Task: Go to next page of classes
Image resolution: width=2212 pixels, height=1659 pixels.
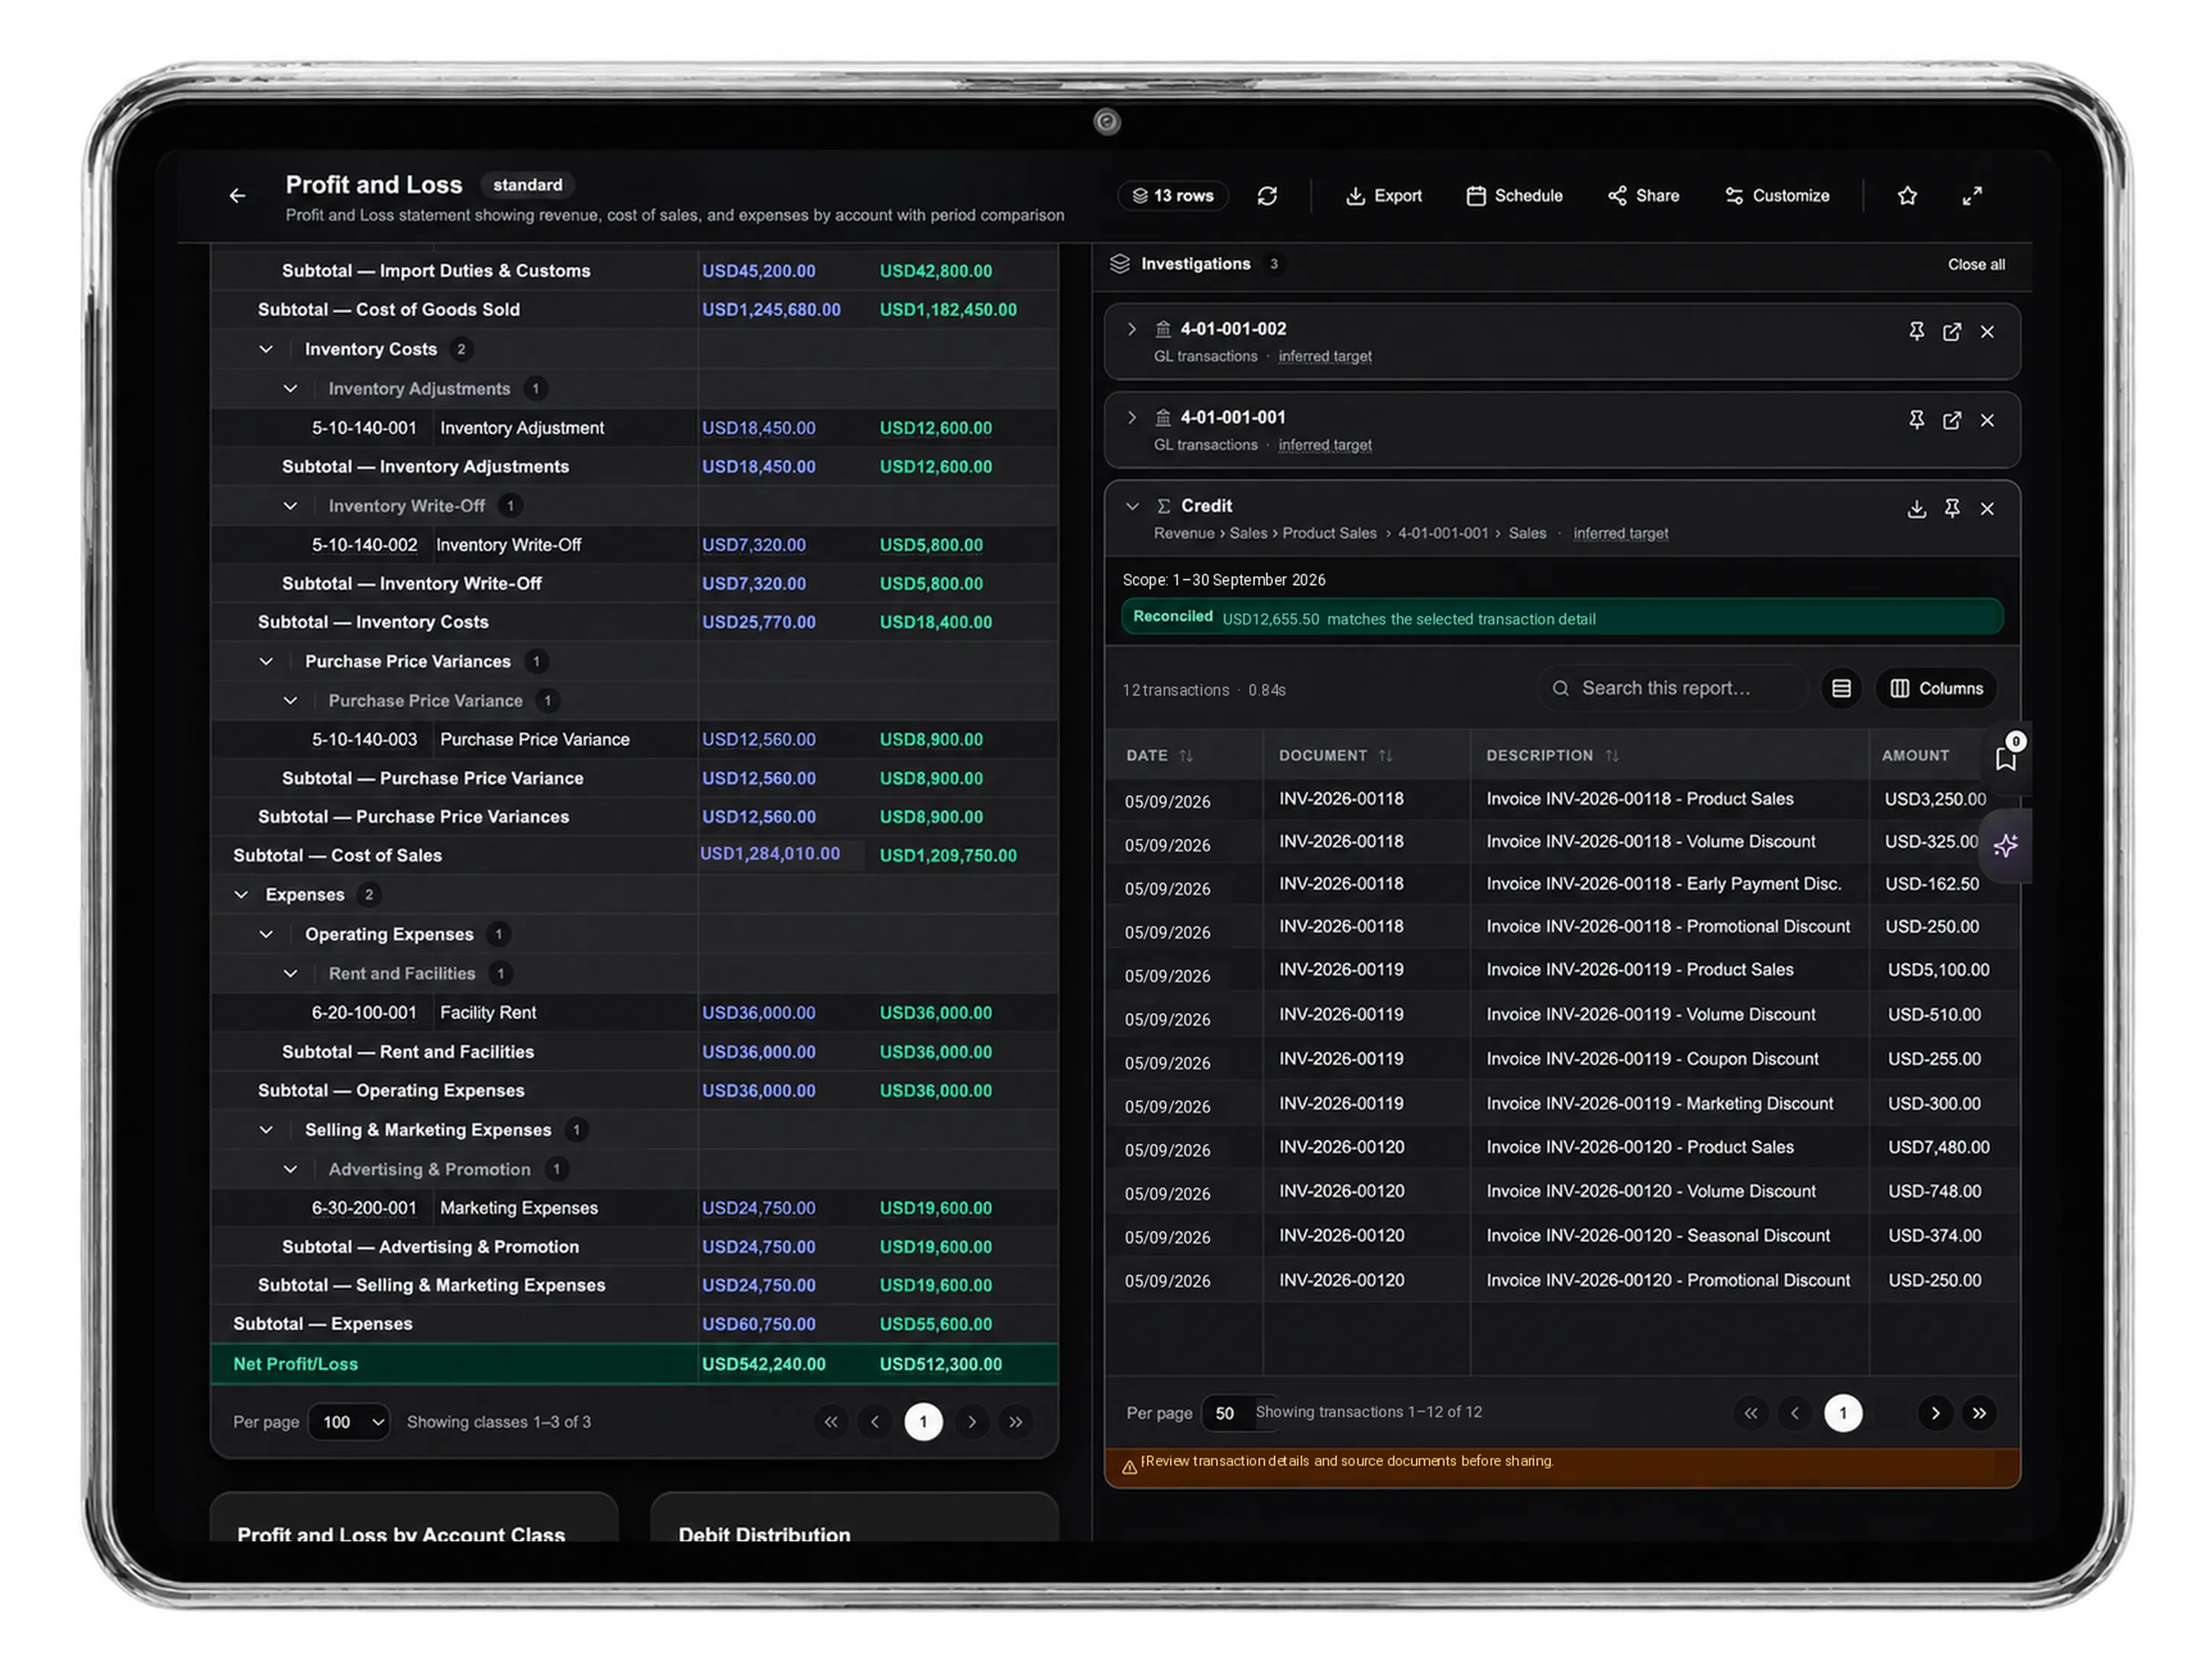Action: point(971,1422)
